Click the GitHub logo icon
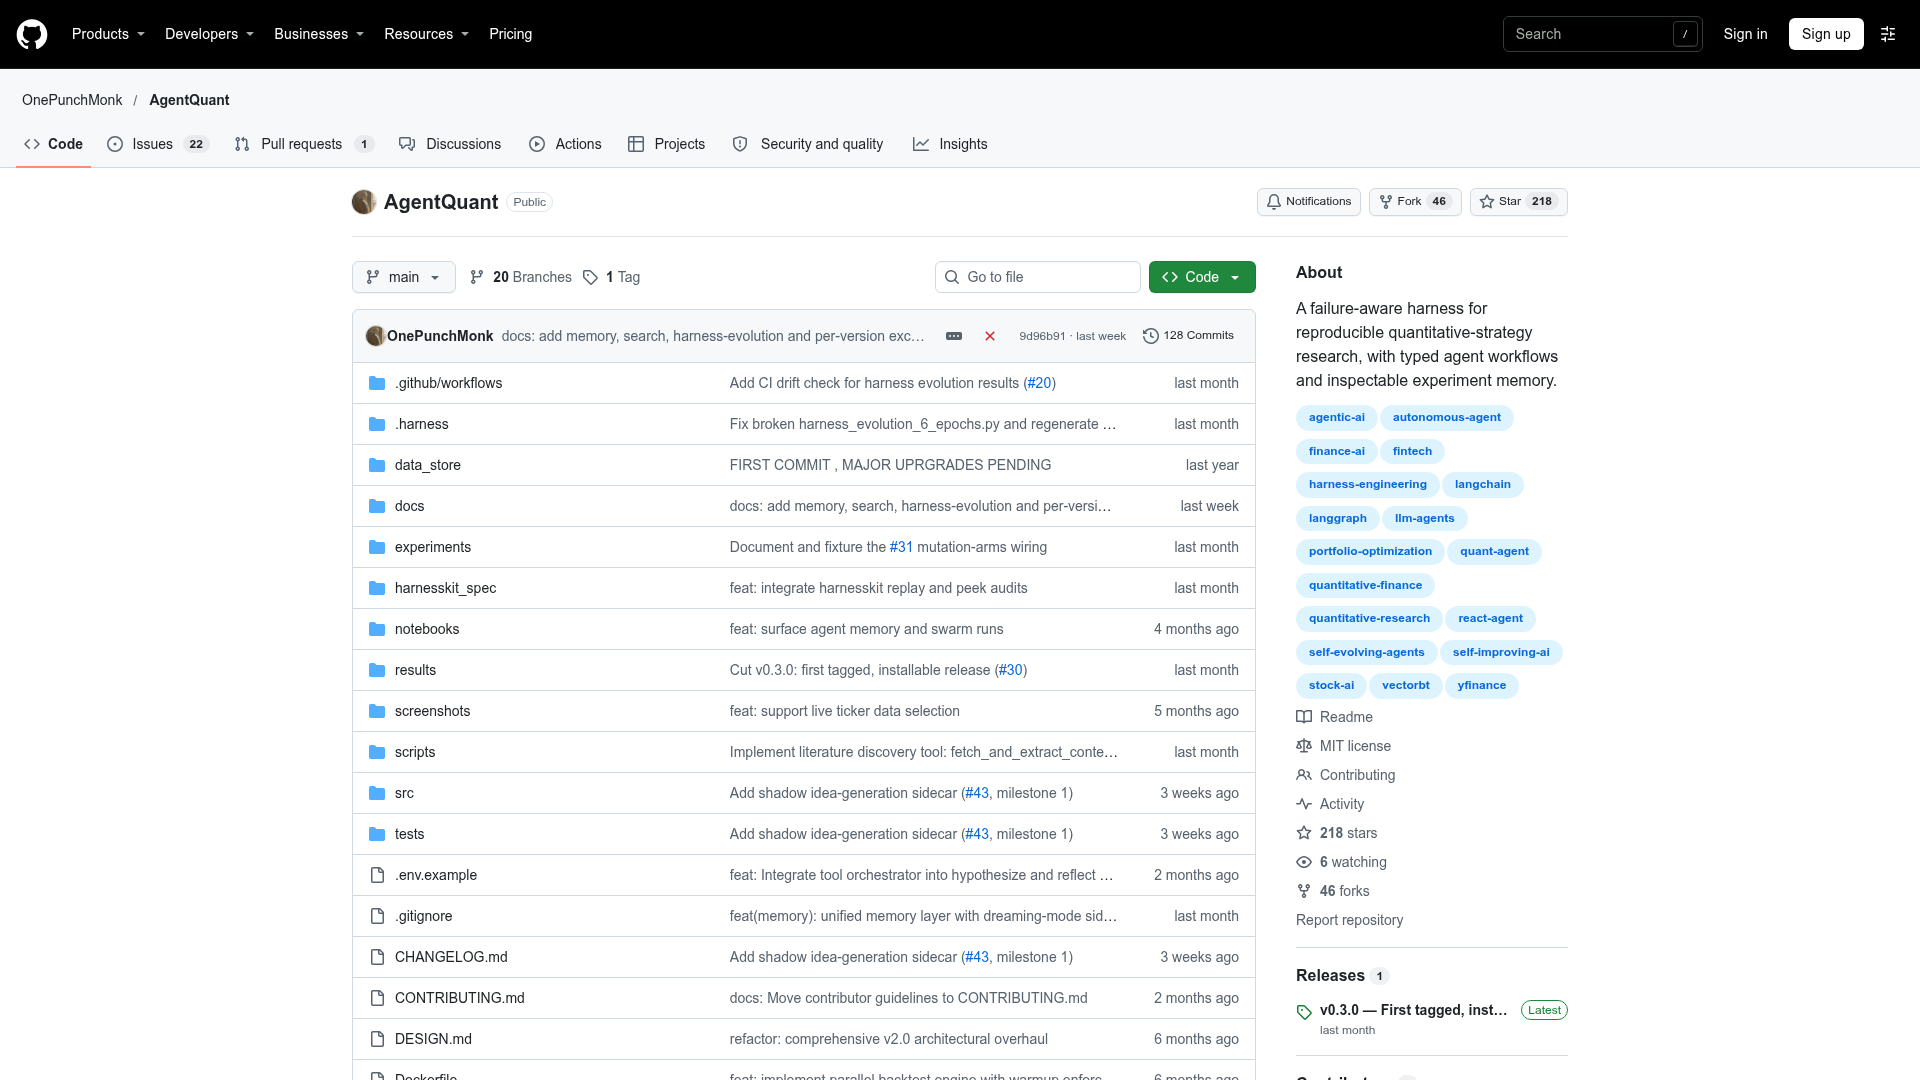Screen dimensions: 1920x1080 pyautogui.click(x=32, y=34)
